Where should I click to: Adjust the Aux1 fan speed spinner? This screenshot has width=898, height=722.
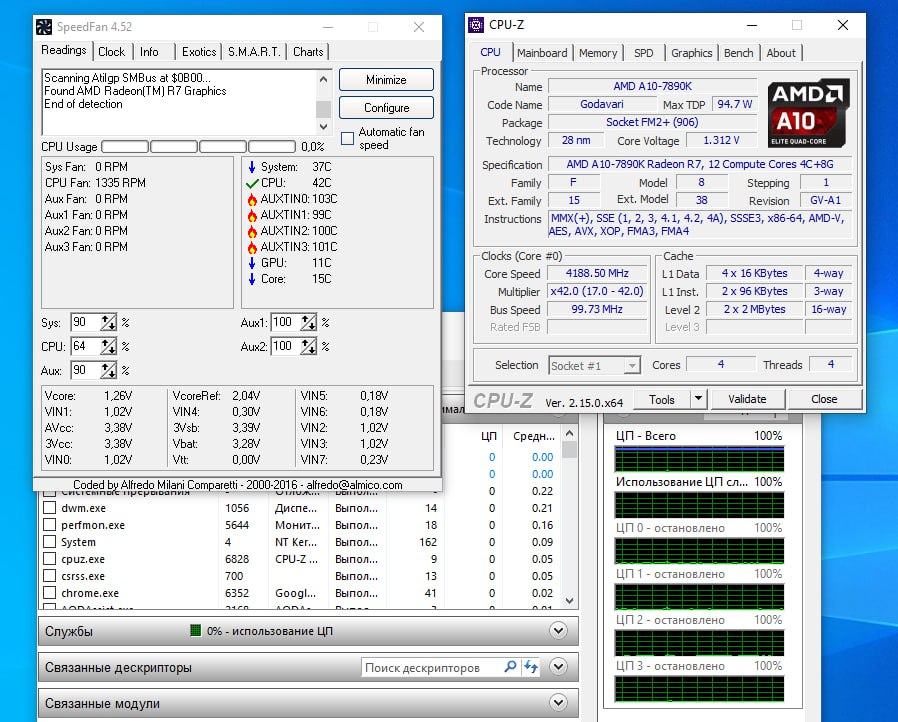308,322
